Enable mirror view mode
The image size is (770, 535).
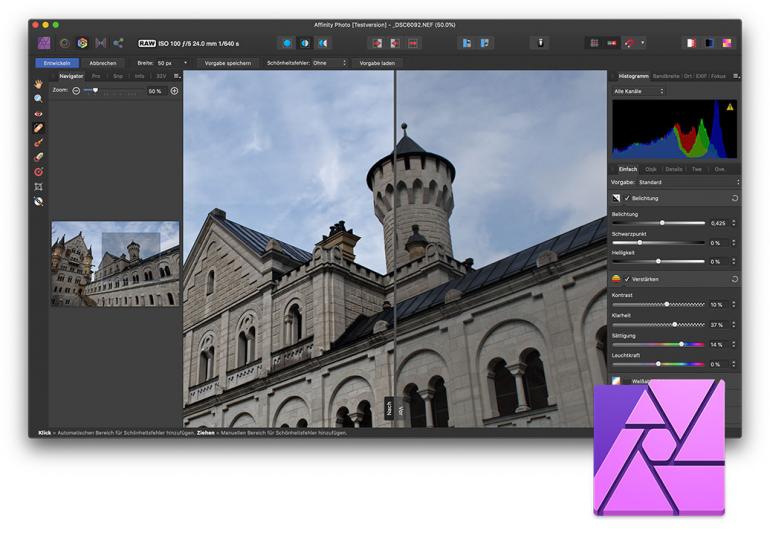[x=323, y=43]
